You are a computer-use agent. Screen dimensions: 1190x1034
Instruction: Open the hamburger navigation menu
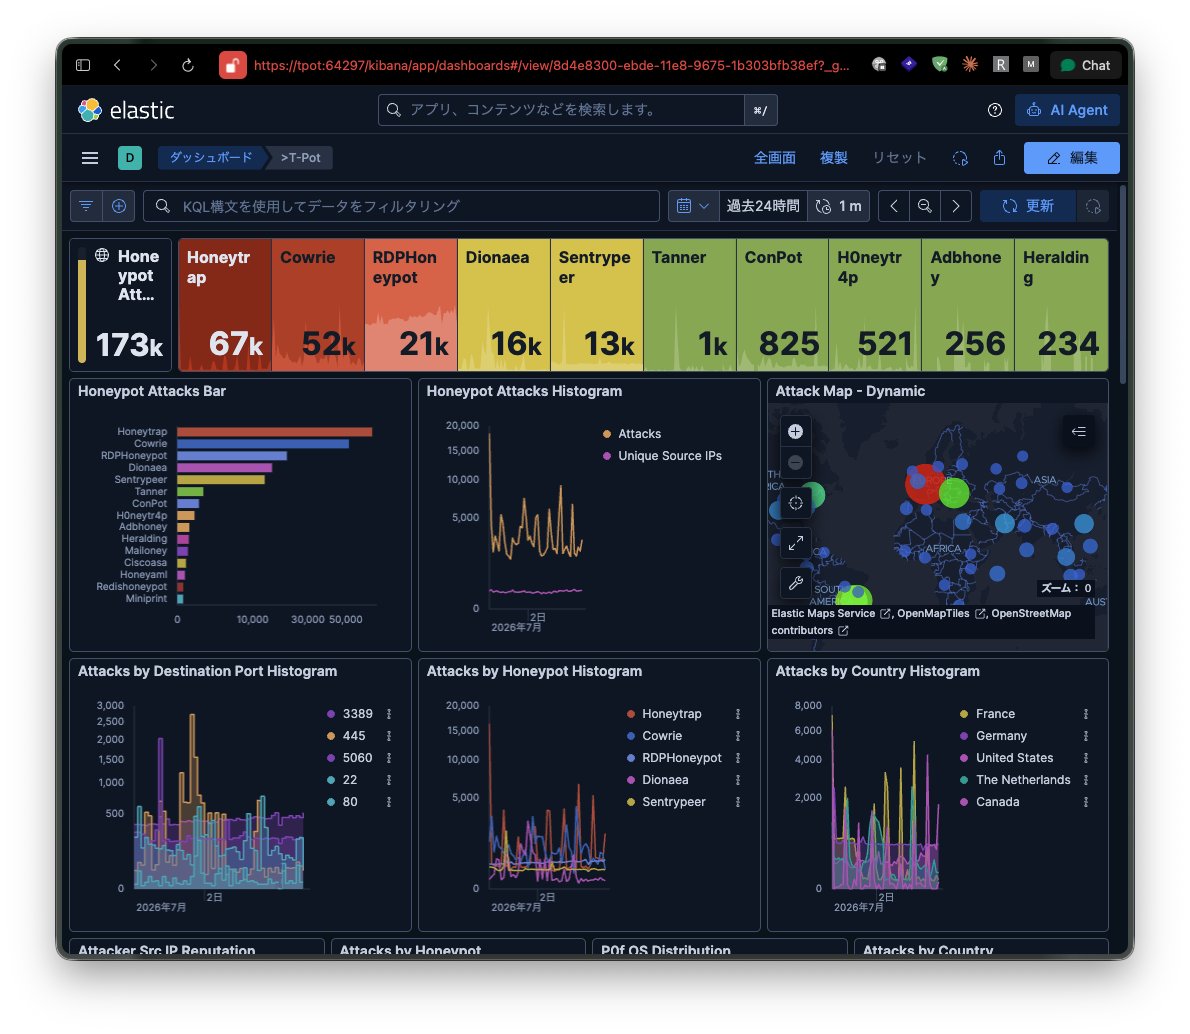(x=90, y=158)
